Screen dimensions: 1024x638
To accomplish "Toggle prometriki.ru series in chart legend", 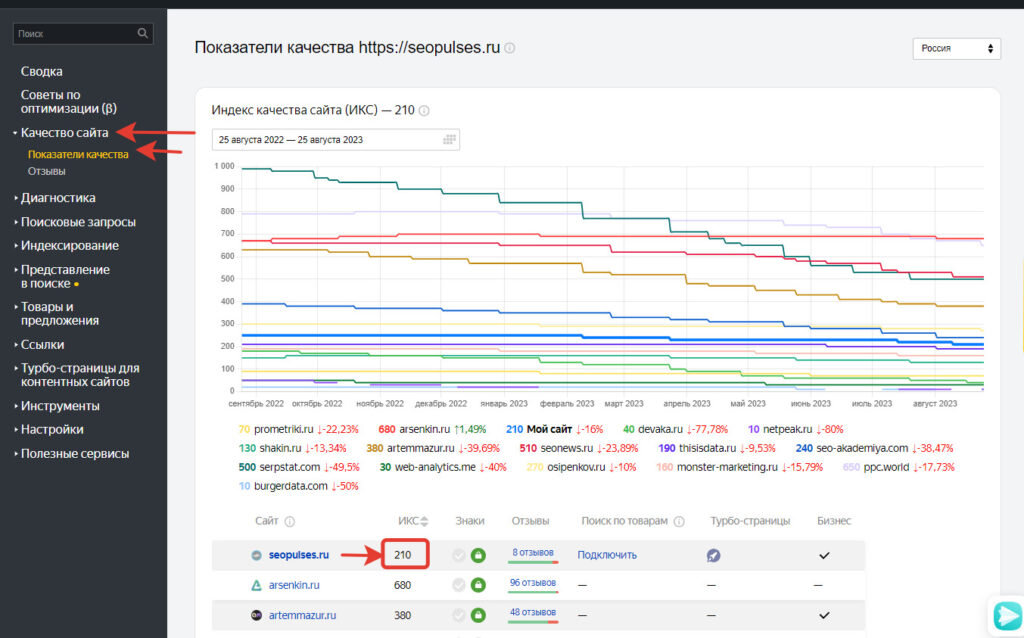I will (x=298, y=429).
